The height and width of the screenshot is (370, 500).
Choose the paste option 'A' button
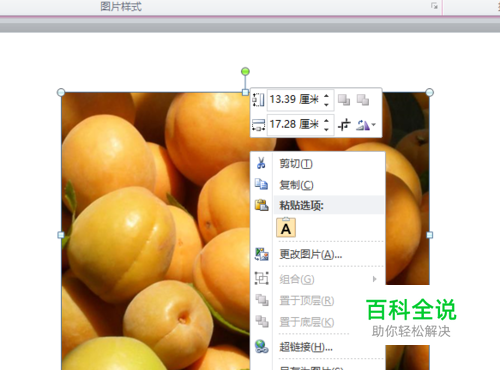pos(286,228)
